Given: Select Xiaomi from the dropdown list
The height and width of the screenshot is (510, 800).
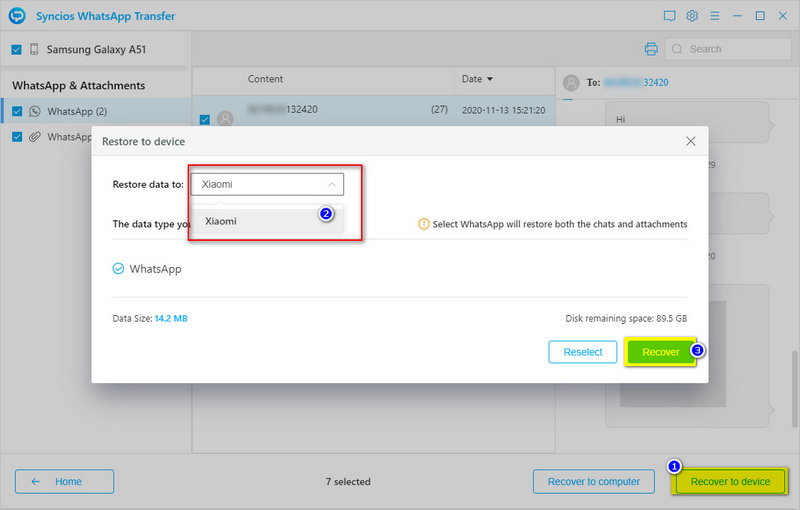Looking at the screenshot, I should 267,221.
